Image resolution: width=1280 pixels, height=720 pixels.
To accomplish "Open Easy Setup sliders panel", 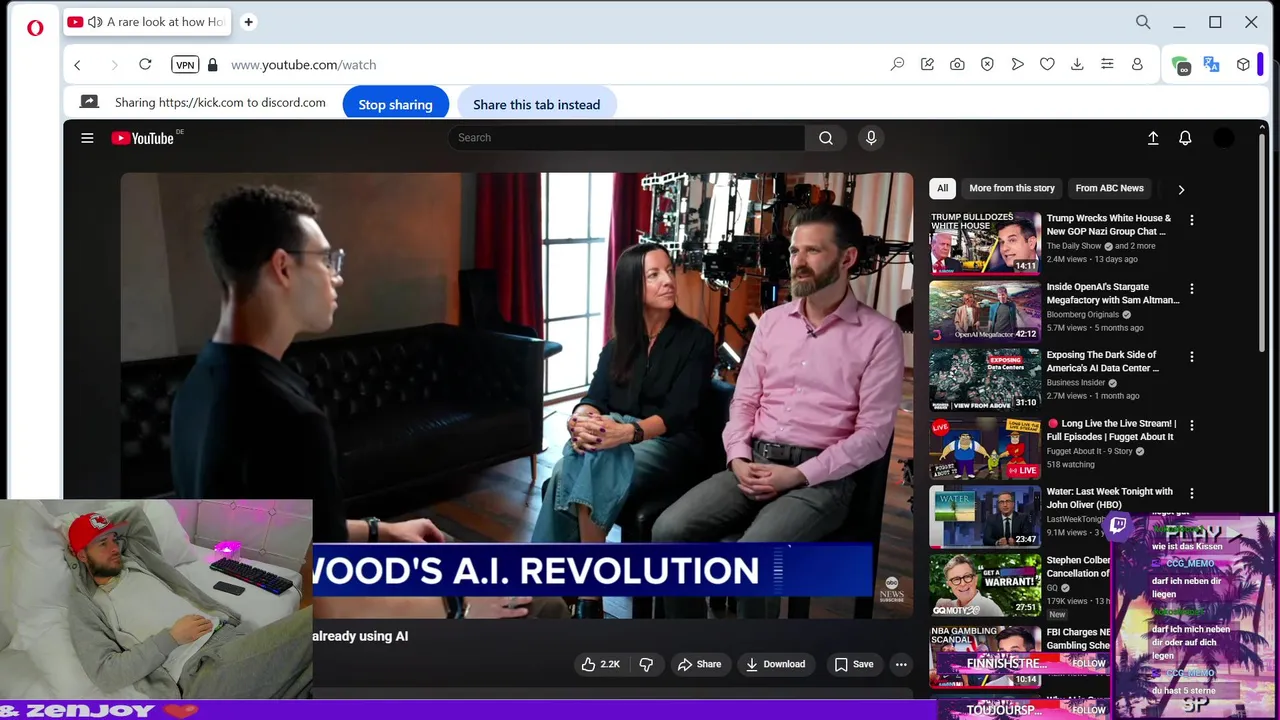I will pos(1107,64).
